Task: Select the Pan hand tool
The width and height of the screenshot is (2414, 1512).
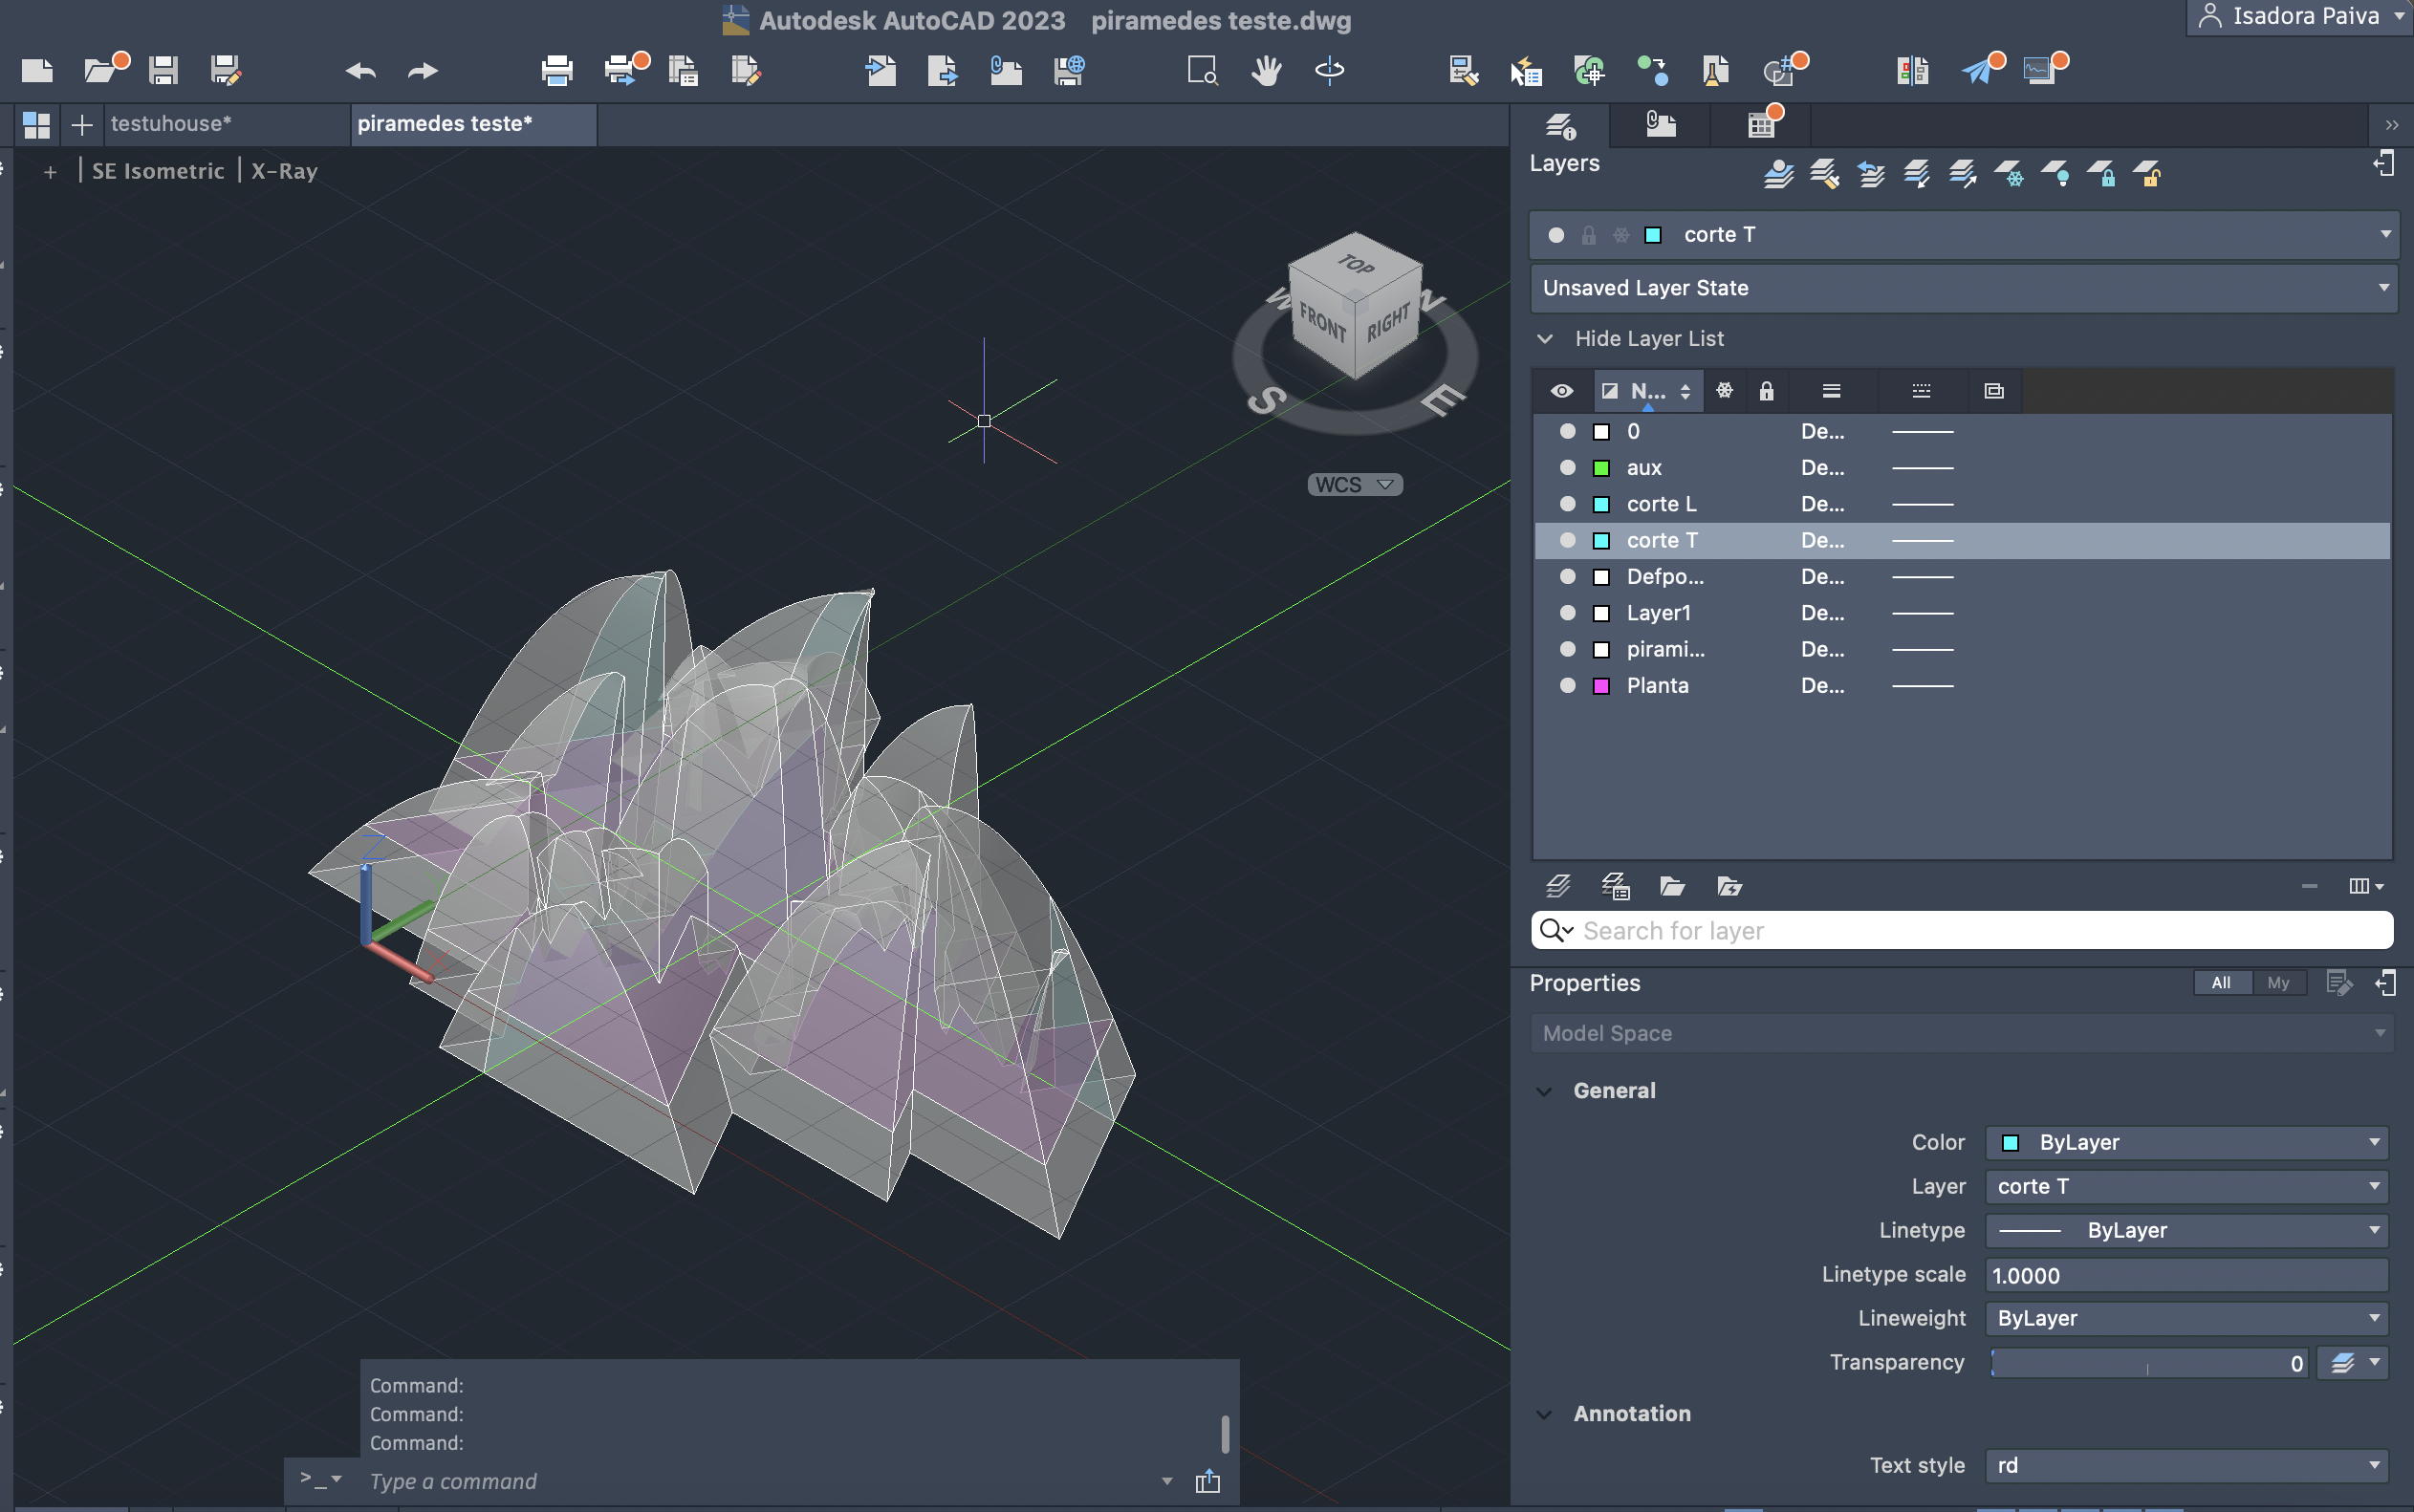Action: tap(1266, 70)
